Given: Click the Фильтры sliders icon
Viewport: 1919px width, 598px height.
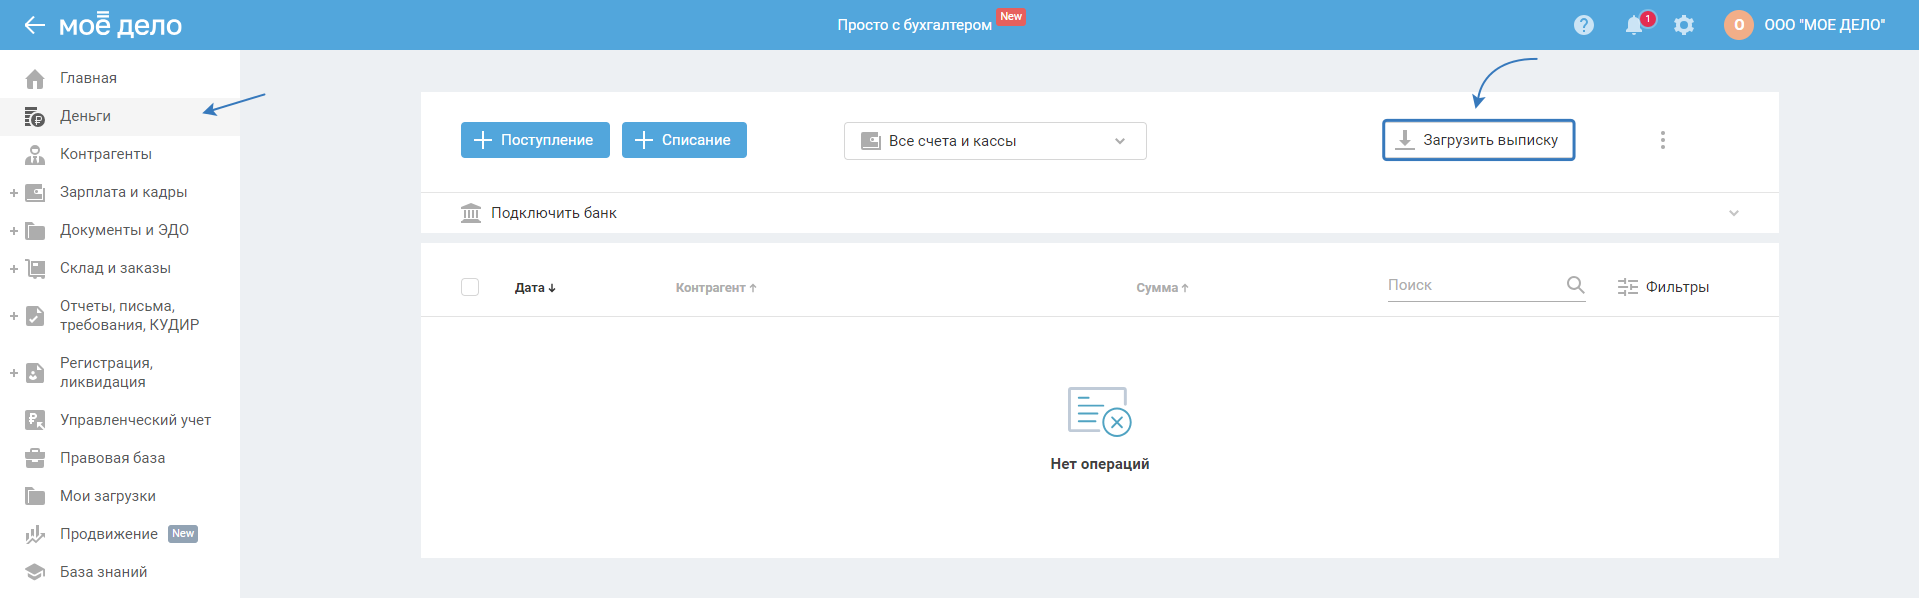Looking at the screenshot, I should (1628, 287).
